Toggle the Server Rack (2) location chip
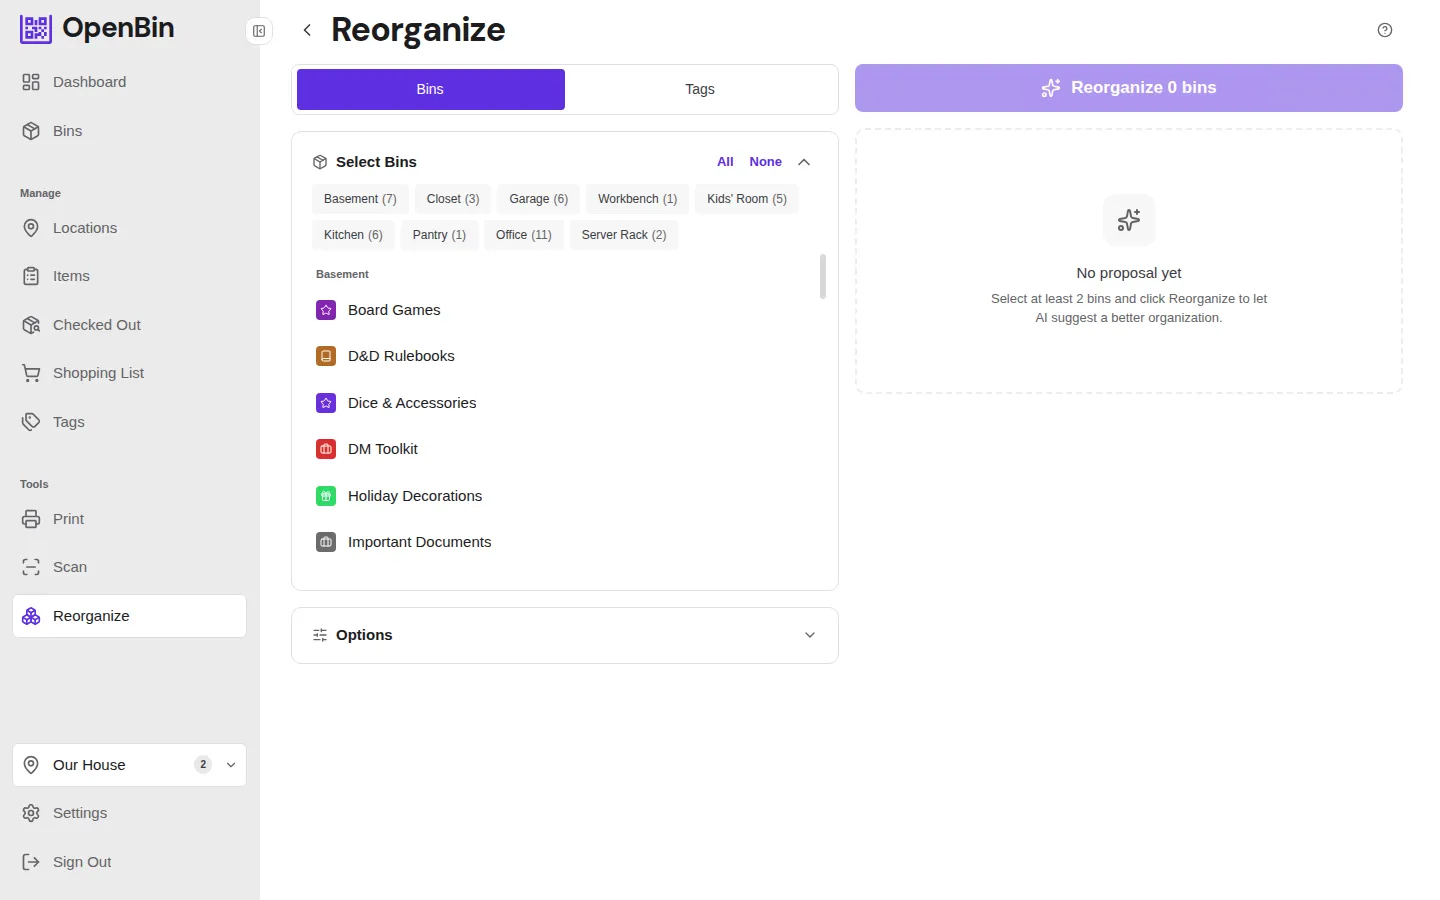Image resolution: width=1440 pixels, height=900 pixels. coord(624,235)
